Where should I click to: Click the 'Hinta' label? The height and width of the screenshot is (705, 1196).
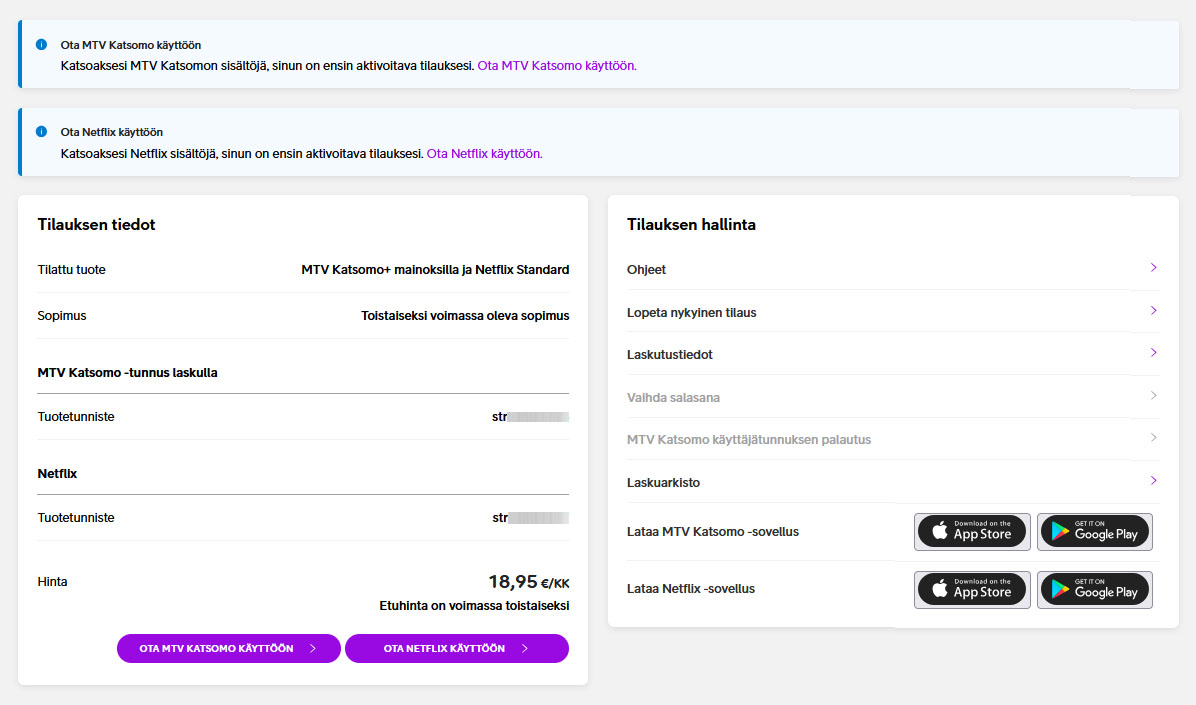point(52,581)
